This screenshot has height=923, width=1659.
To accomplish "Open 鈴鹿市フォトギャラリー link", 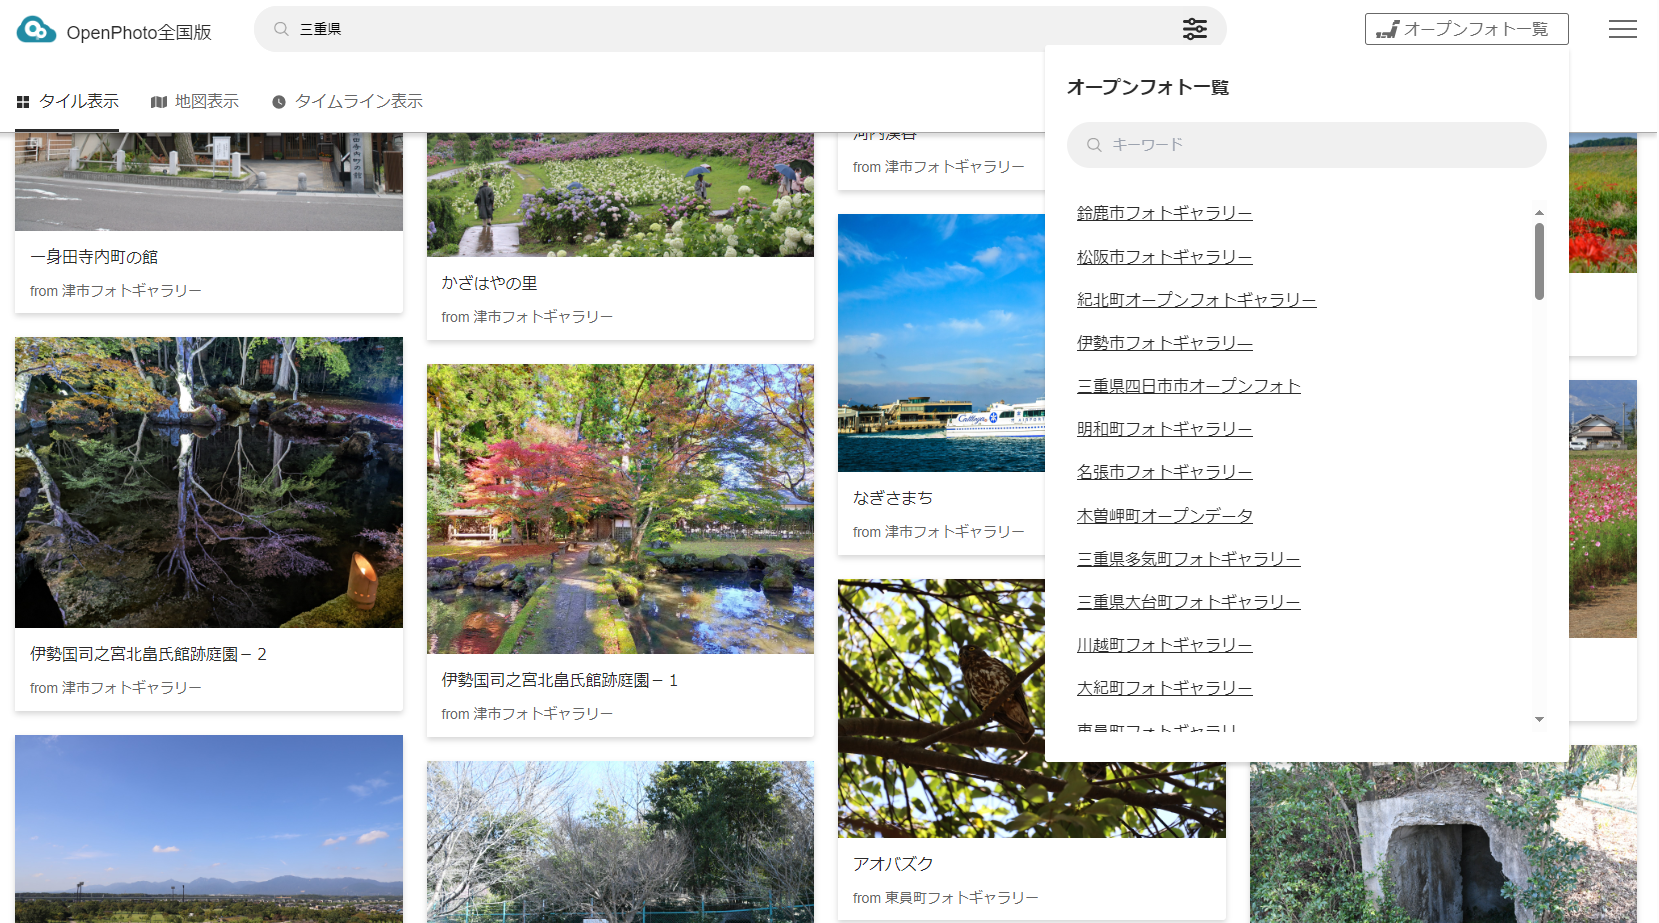I will click(x=1164, y=213).
